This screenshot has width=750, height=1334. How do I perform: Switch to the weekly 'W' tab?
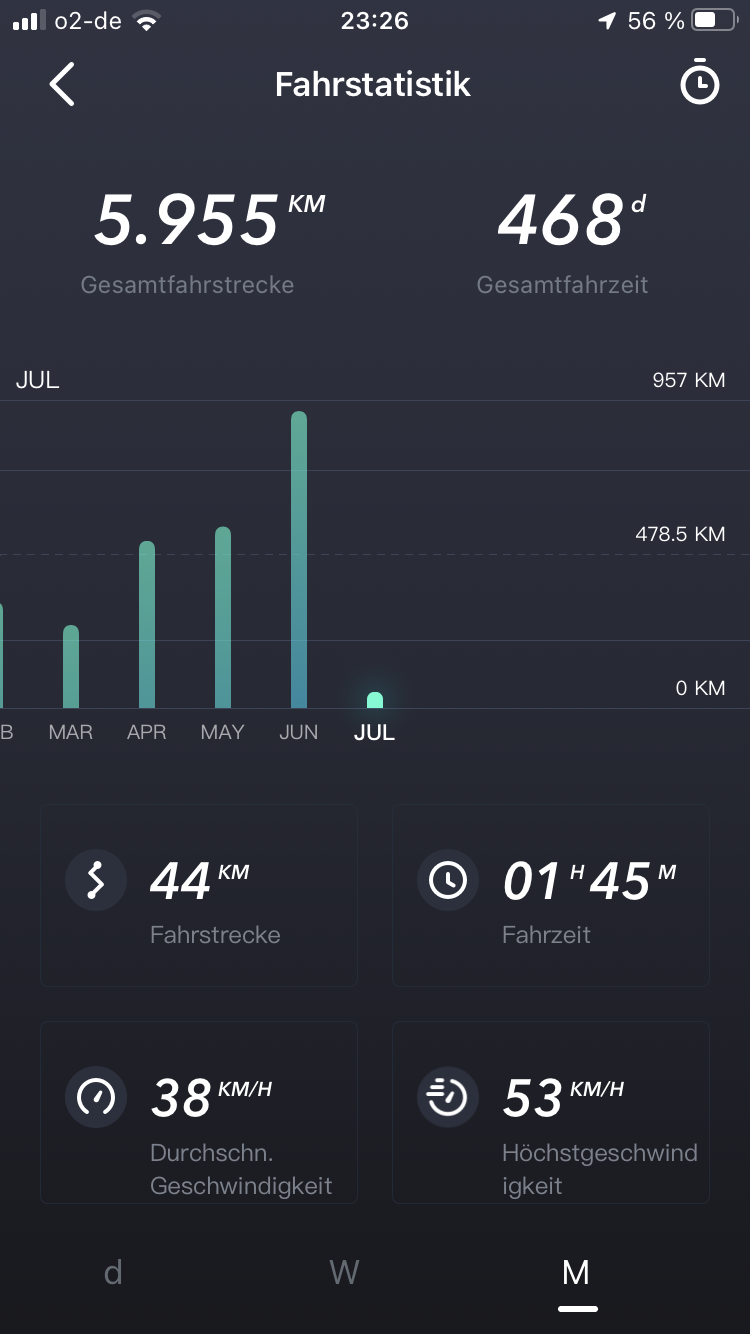[x=344, y=1272]
